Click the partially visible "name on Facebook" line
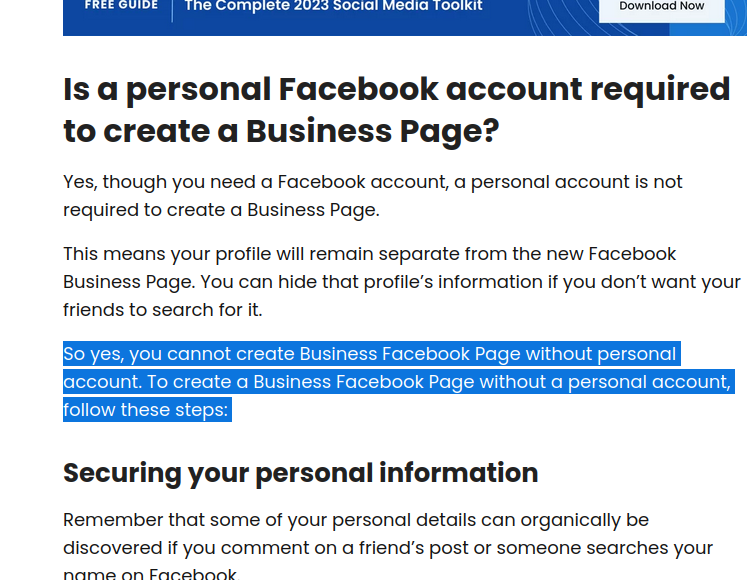The image size is (755, 580). pyautogui.click(x=150, y=574)
